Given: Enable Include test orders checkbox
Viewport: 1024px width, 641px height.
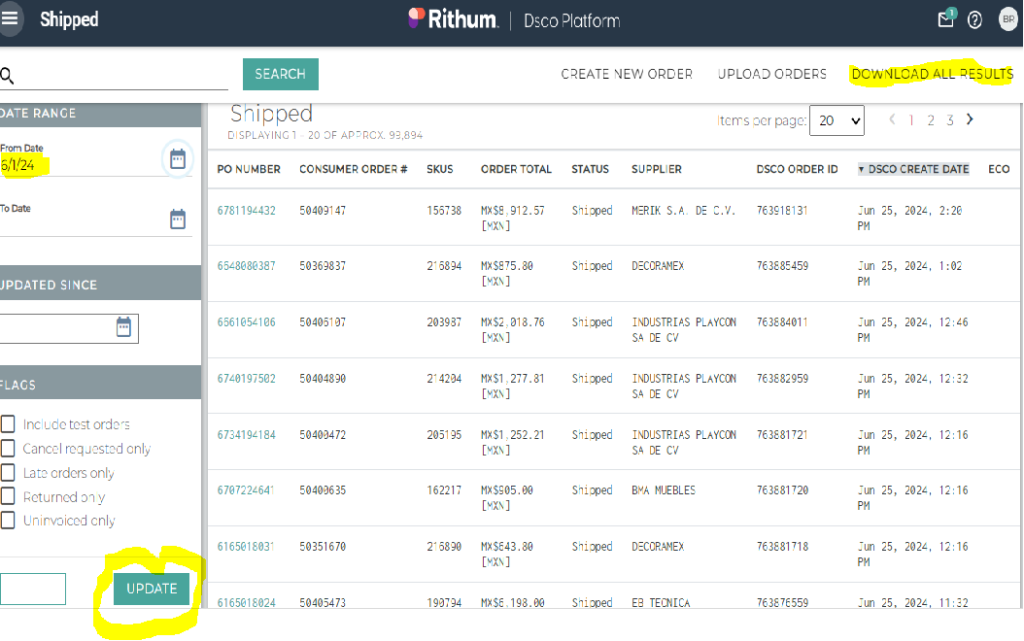Looking at the screenshot, I should (8, 424).
